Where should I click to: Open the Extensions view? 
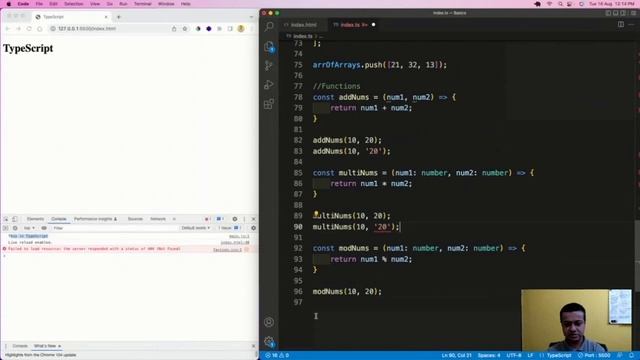[269, 104]
